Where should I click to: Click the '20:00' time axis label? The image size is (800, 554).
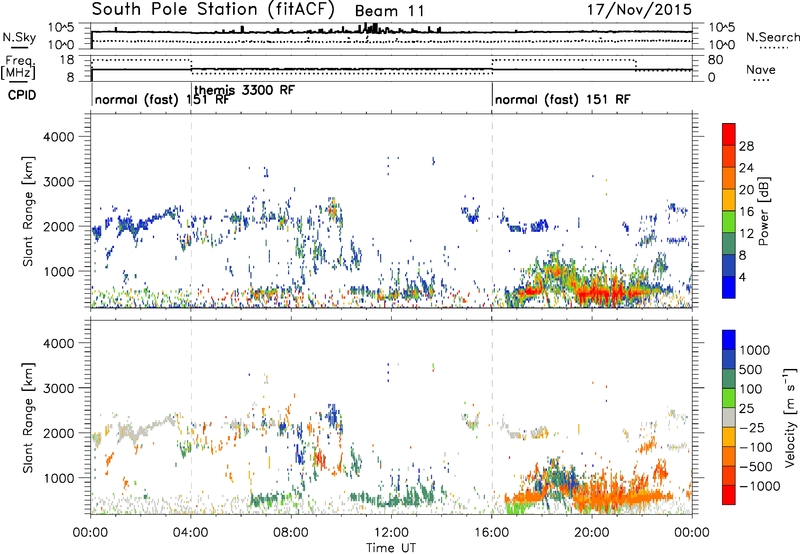click(592, 533)
